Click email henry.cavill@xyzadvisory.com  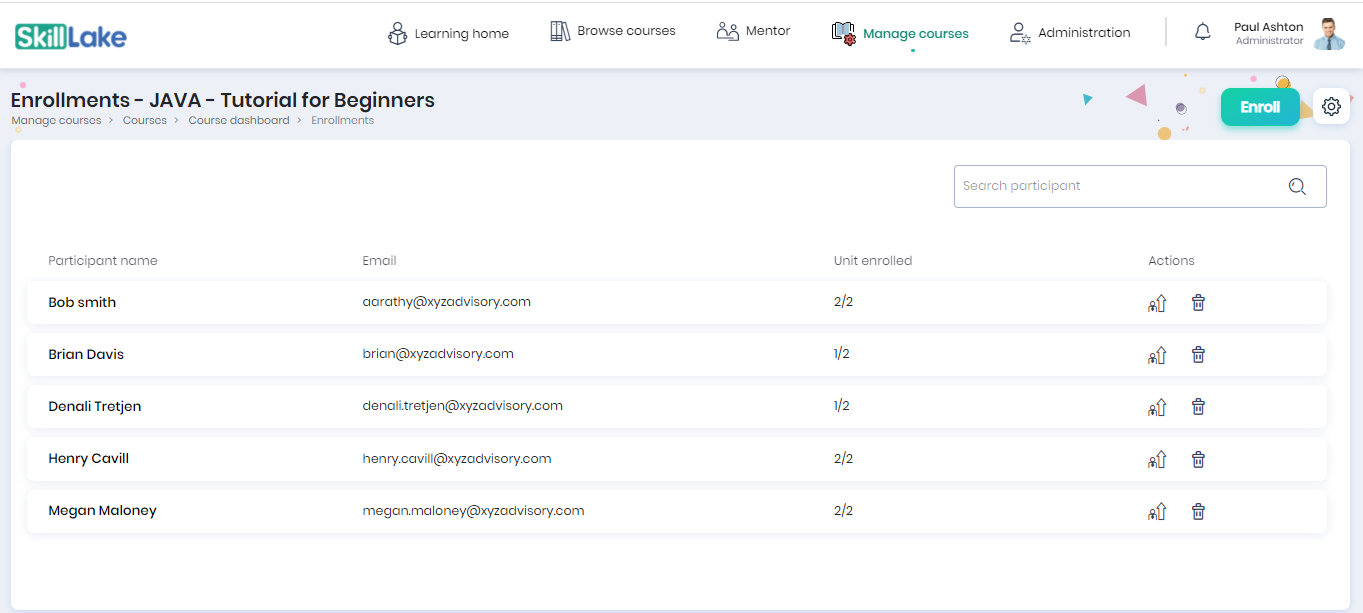coord(457,458)
